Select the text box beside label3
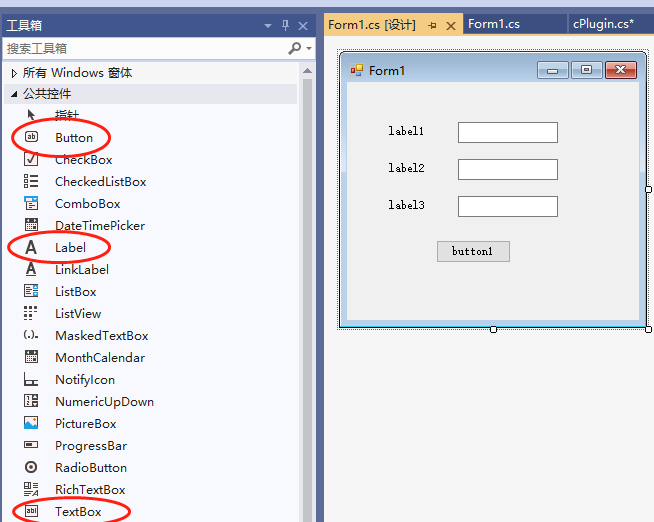The image size is (654, 522). [x=508, y=206]
